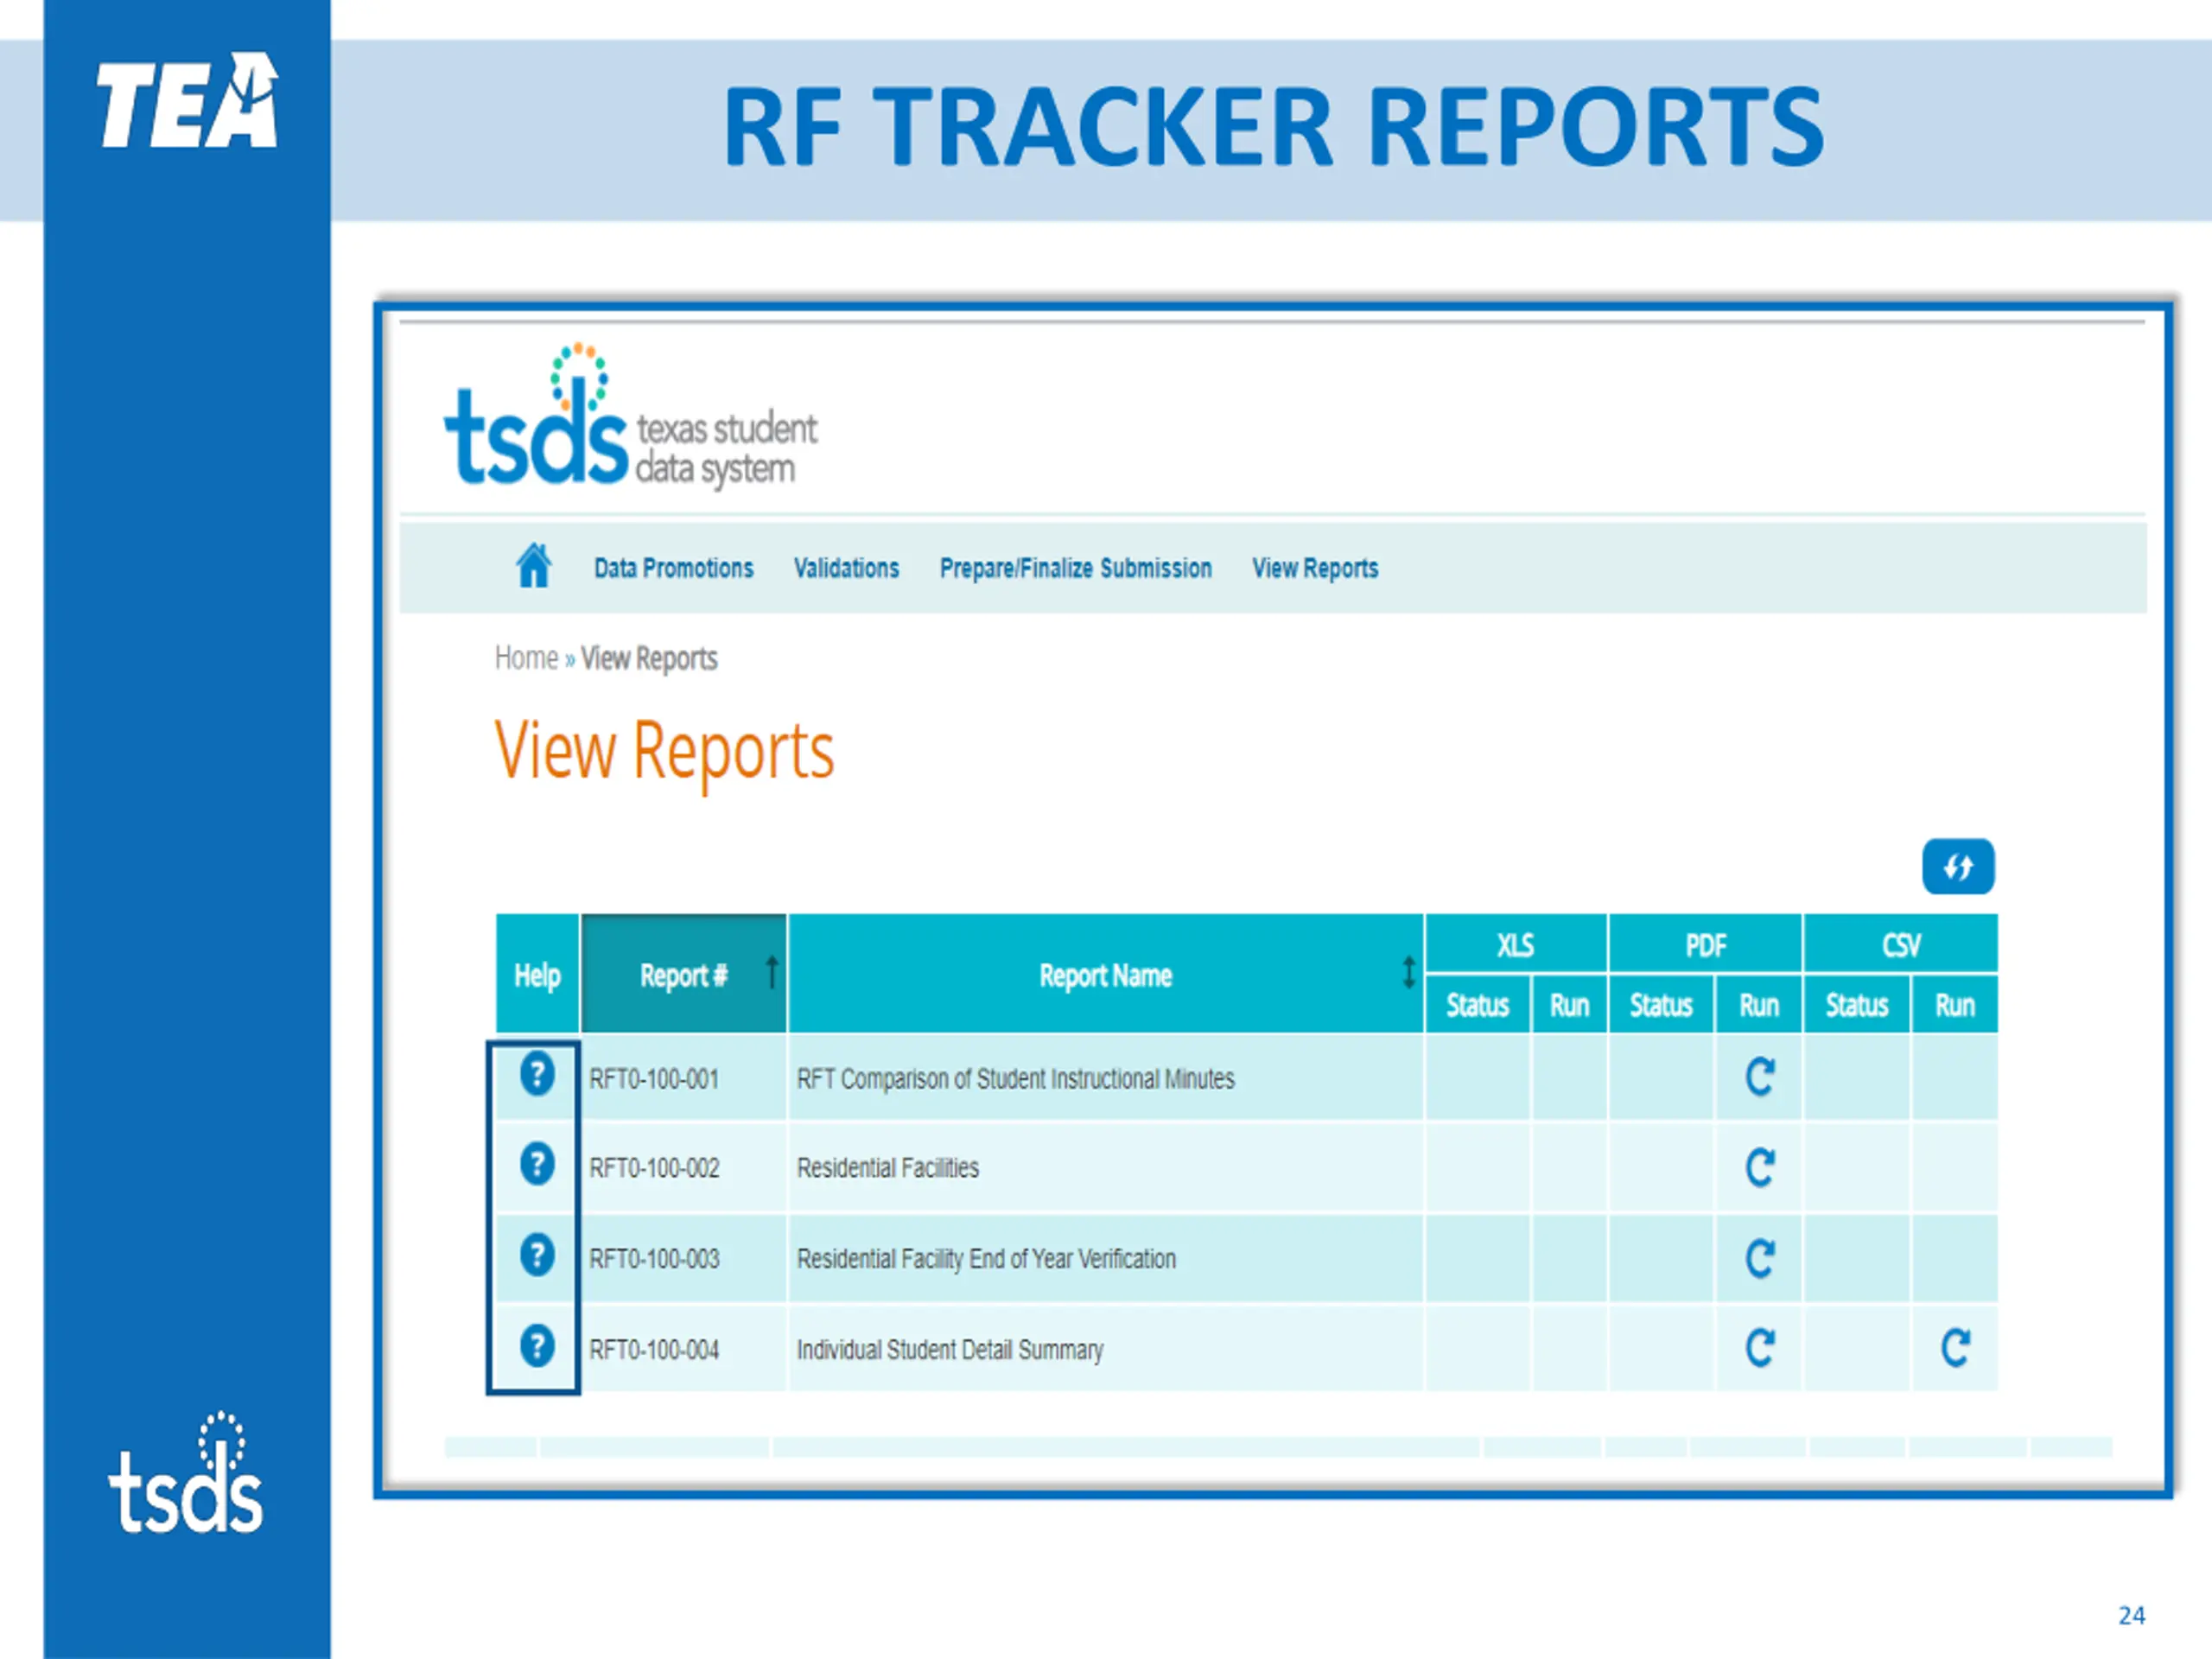Open Prepare/Finalize Submission menu

tap(1075, 568)
